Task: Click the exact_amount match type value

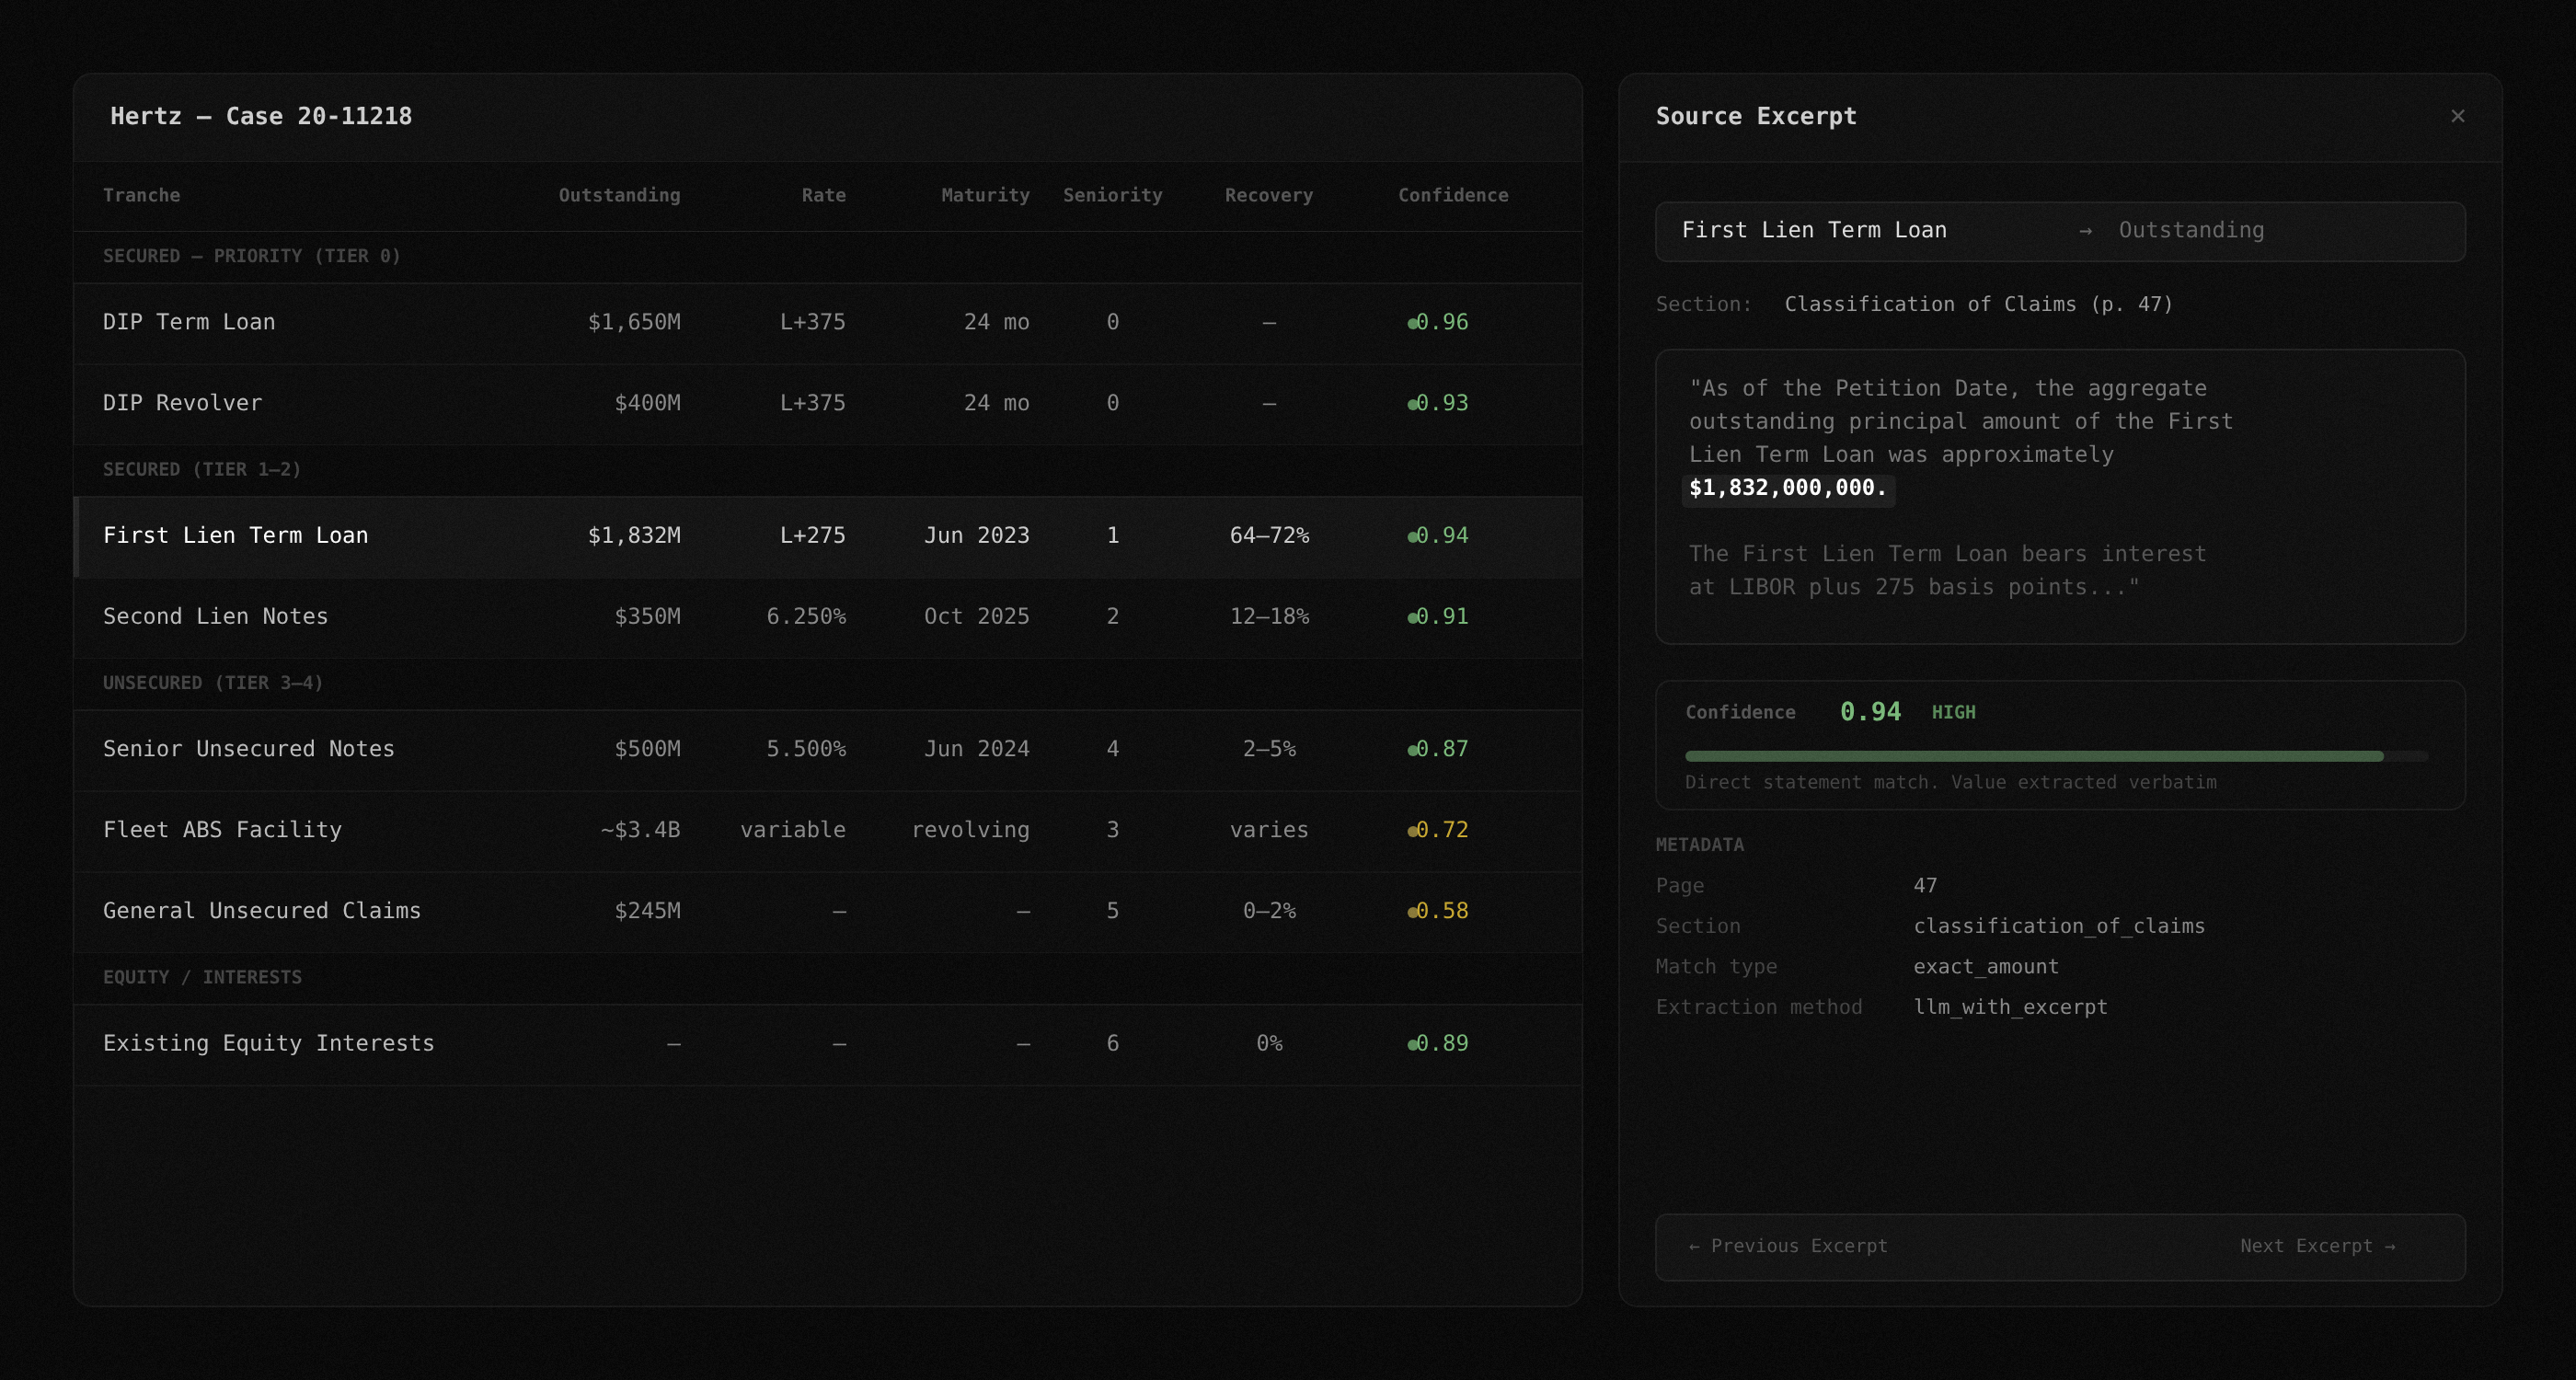Action: [1986, 967]
